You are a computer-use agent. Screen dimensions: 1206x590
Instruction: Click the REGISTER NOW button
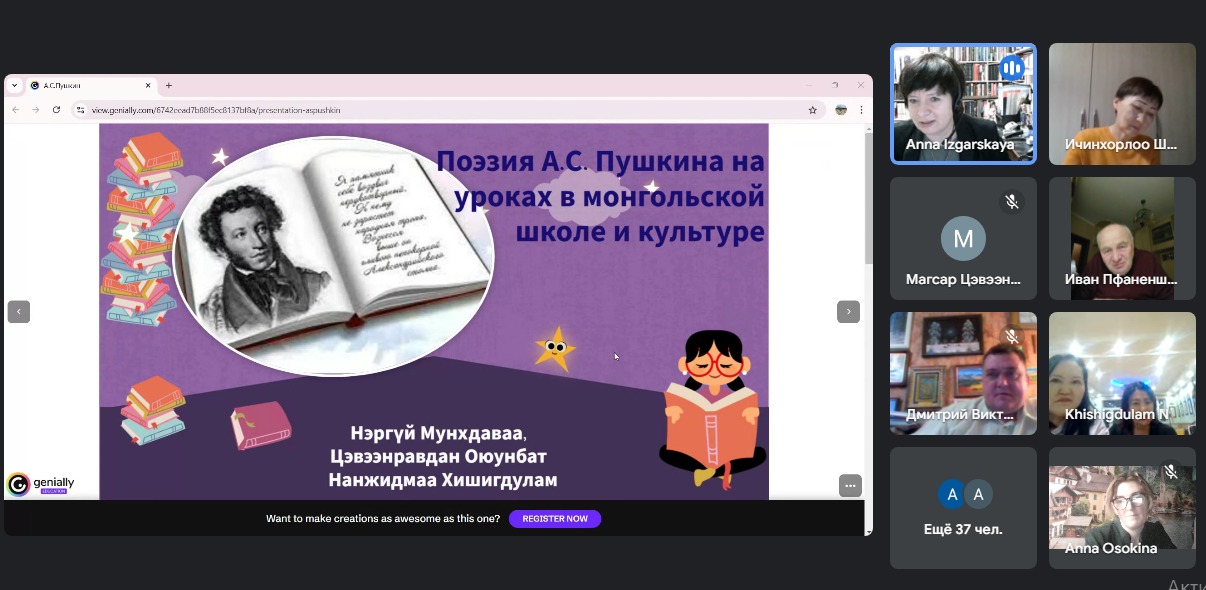tap(555, 519)
